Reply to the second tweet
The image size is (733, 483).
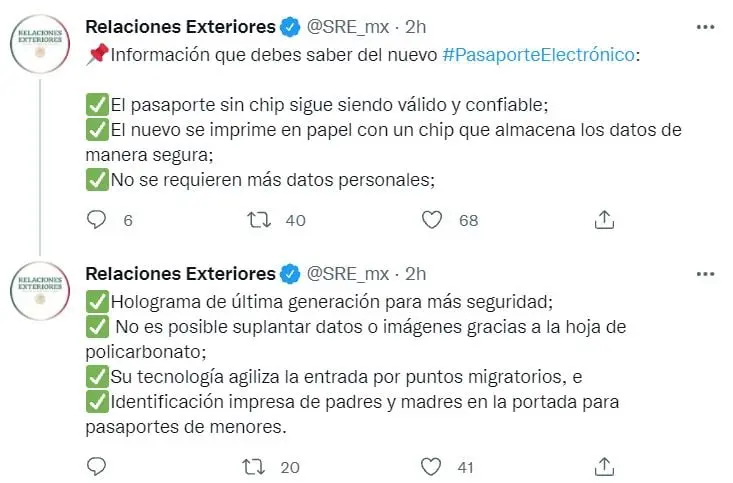click(97, 466)
